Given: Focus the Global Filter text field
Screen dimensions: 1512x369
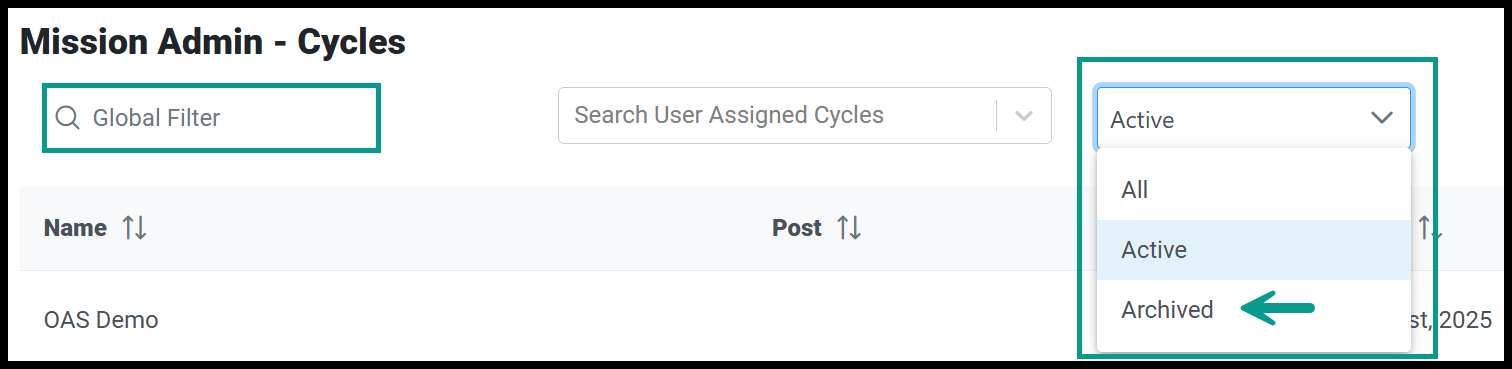Looking at the screenshot, I should 211,118.
